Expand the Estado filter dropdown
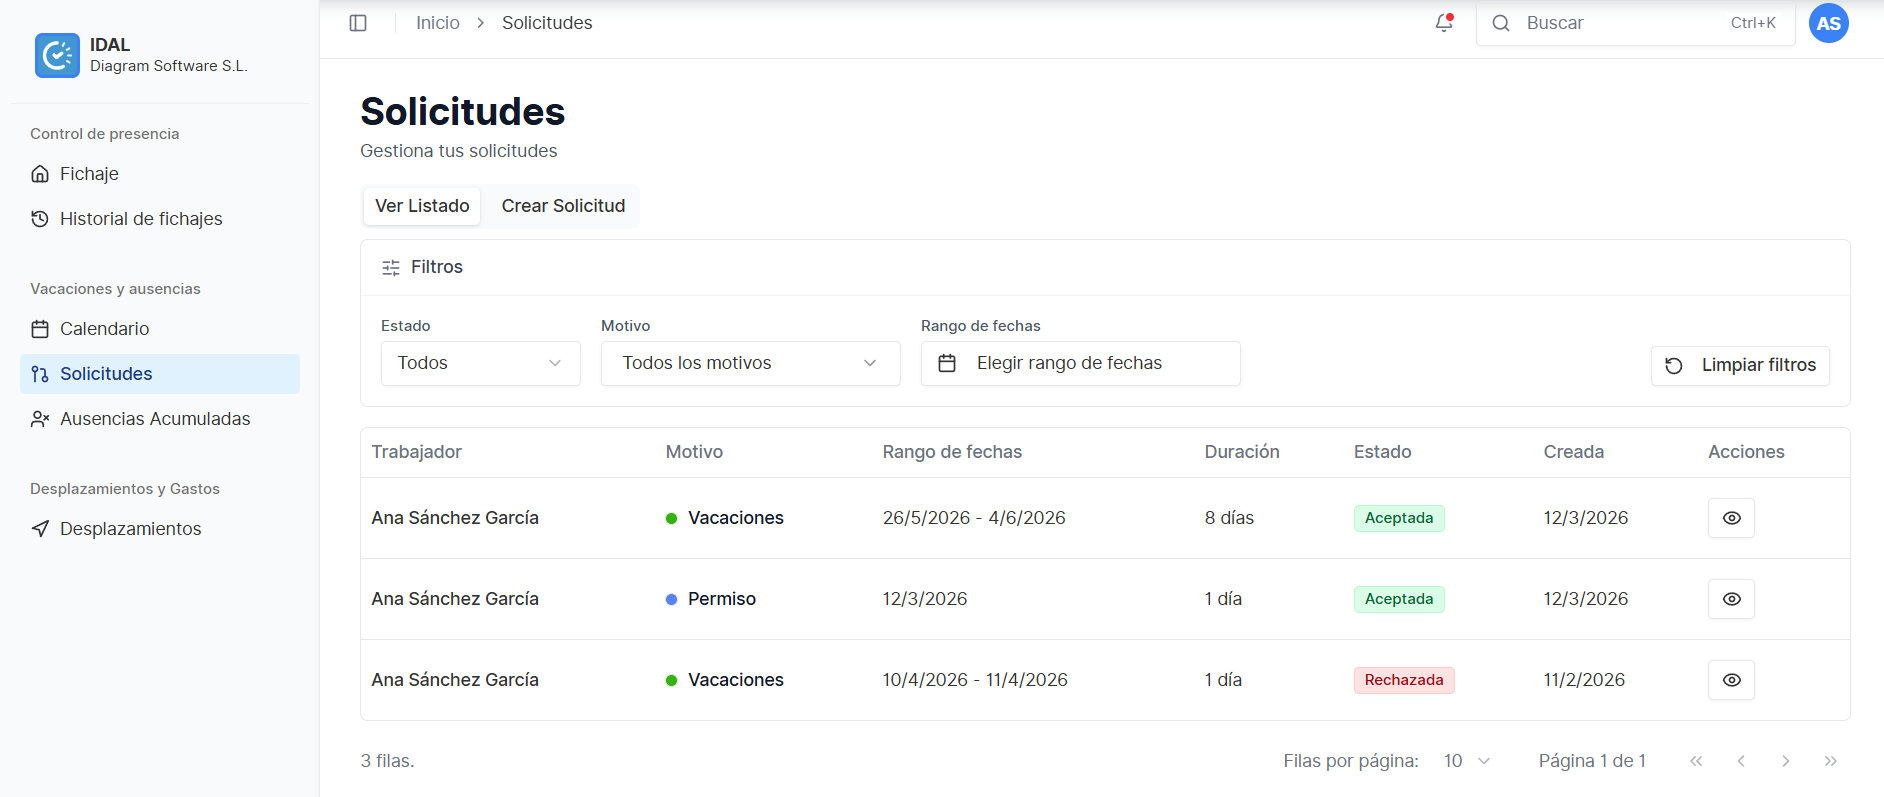Viewport: 1884px width, 797px height. click(480, 363)
